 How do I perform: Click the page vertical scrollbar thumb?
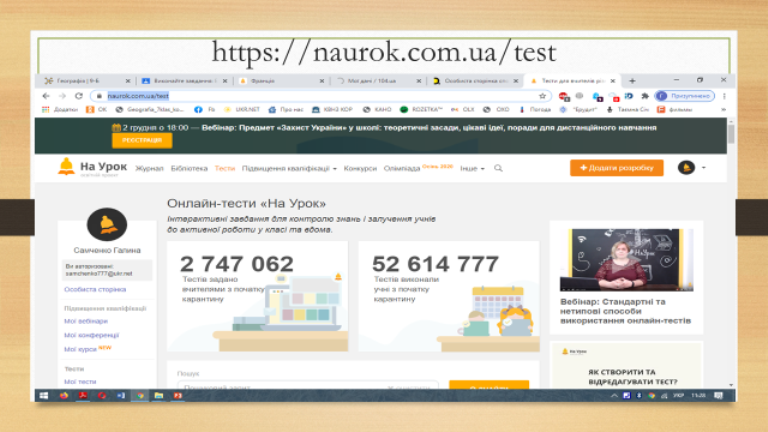click(x=731, y=134)
